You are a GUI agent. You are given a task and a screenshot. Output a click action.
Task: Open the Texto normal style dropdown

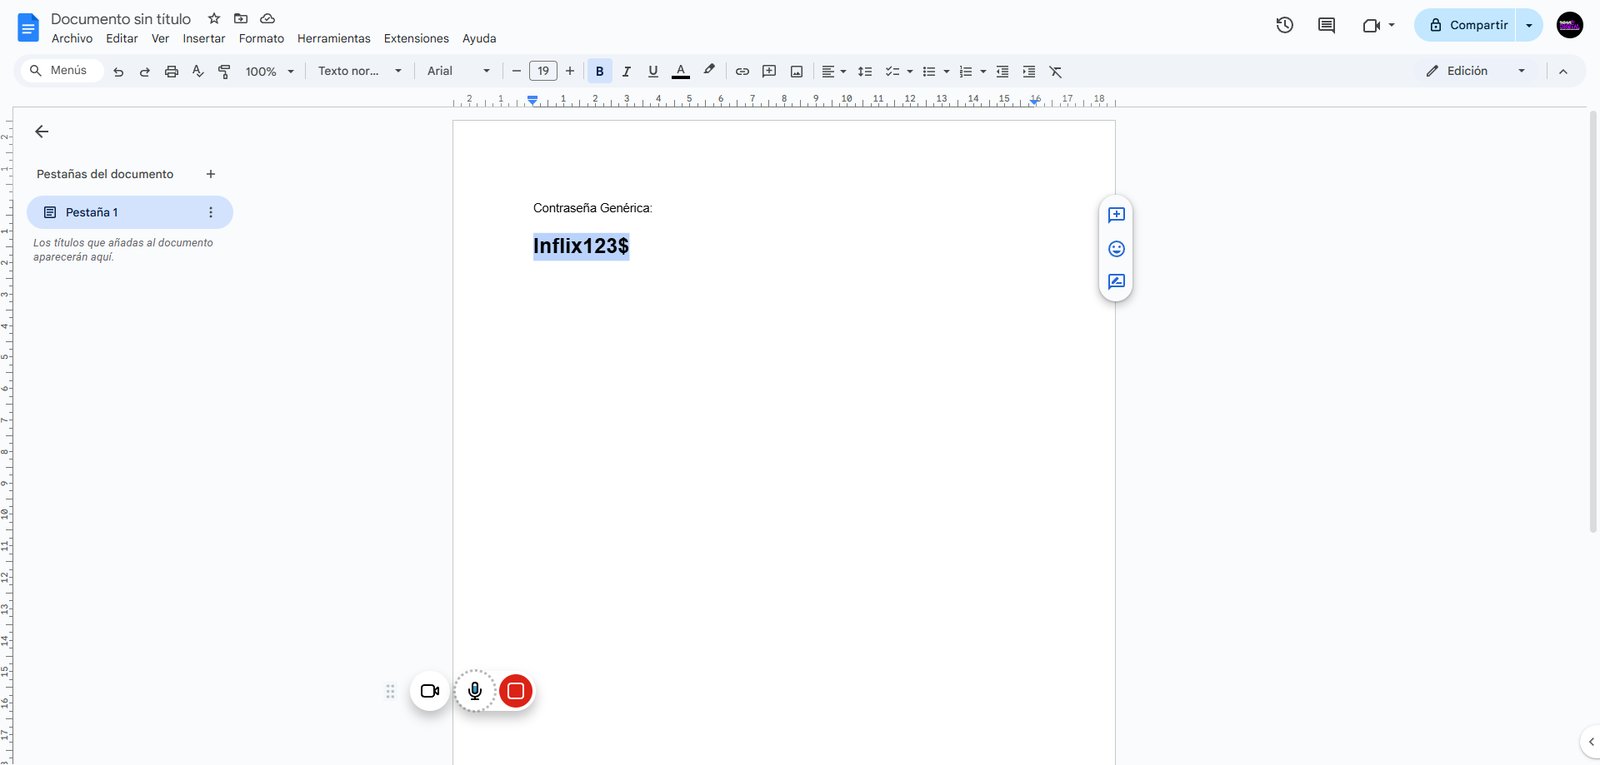[x=360, y=71]
